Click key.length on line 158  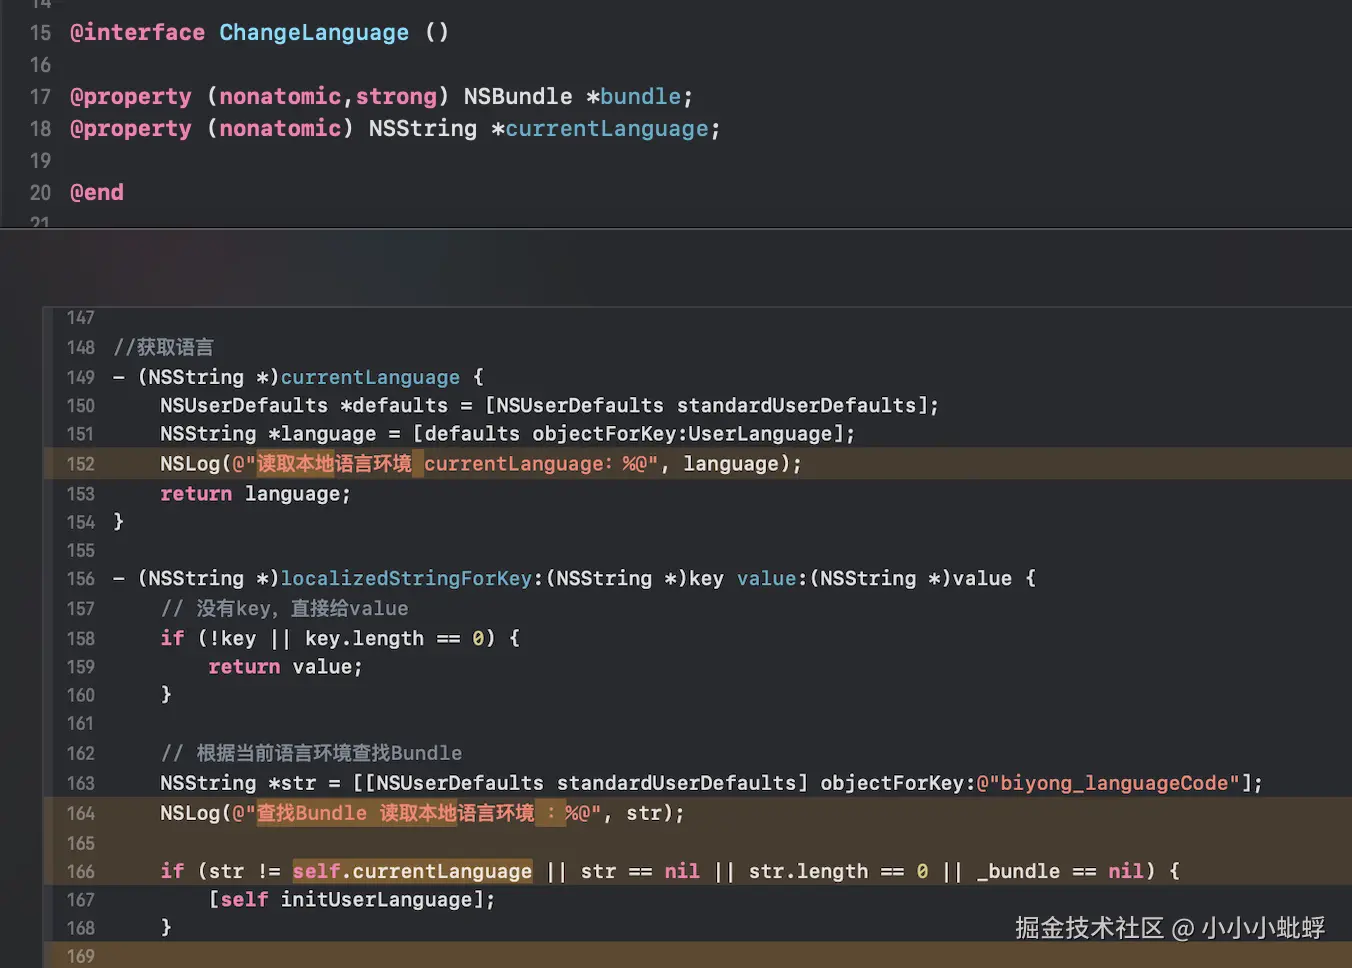(x=364, y=639)
